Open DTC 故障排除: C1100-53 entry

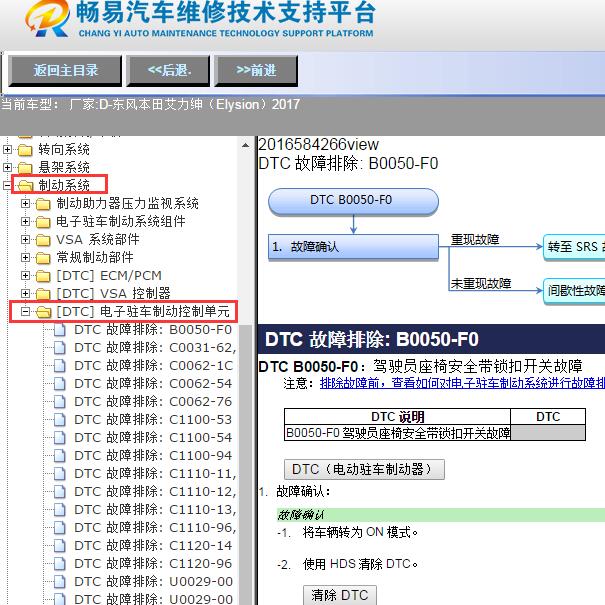click(153, 419)
